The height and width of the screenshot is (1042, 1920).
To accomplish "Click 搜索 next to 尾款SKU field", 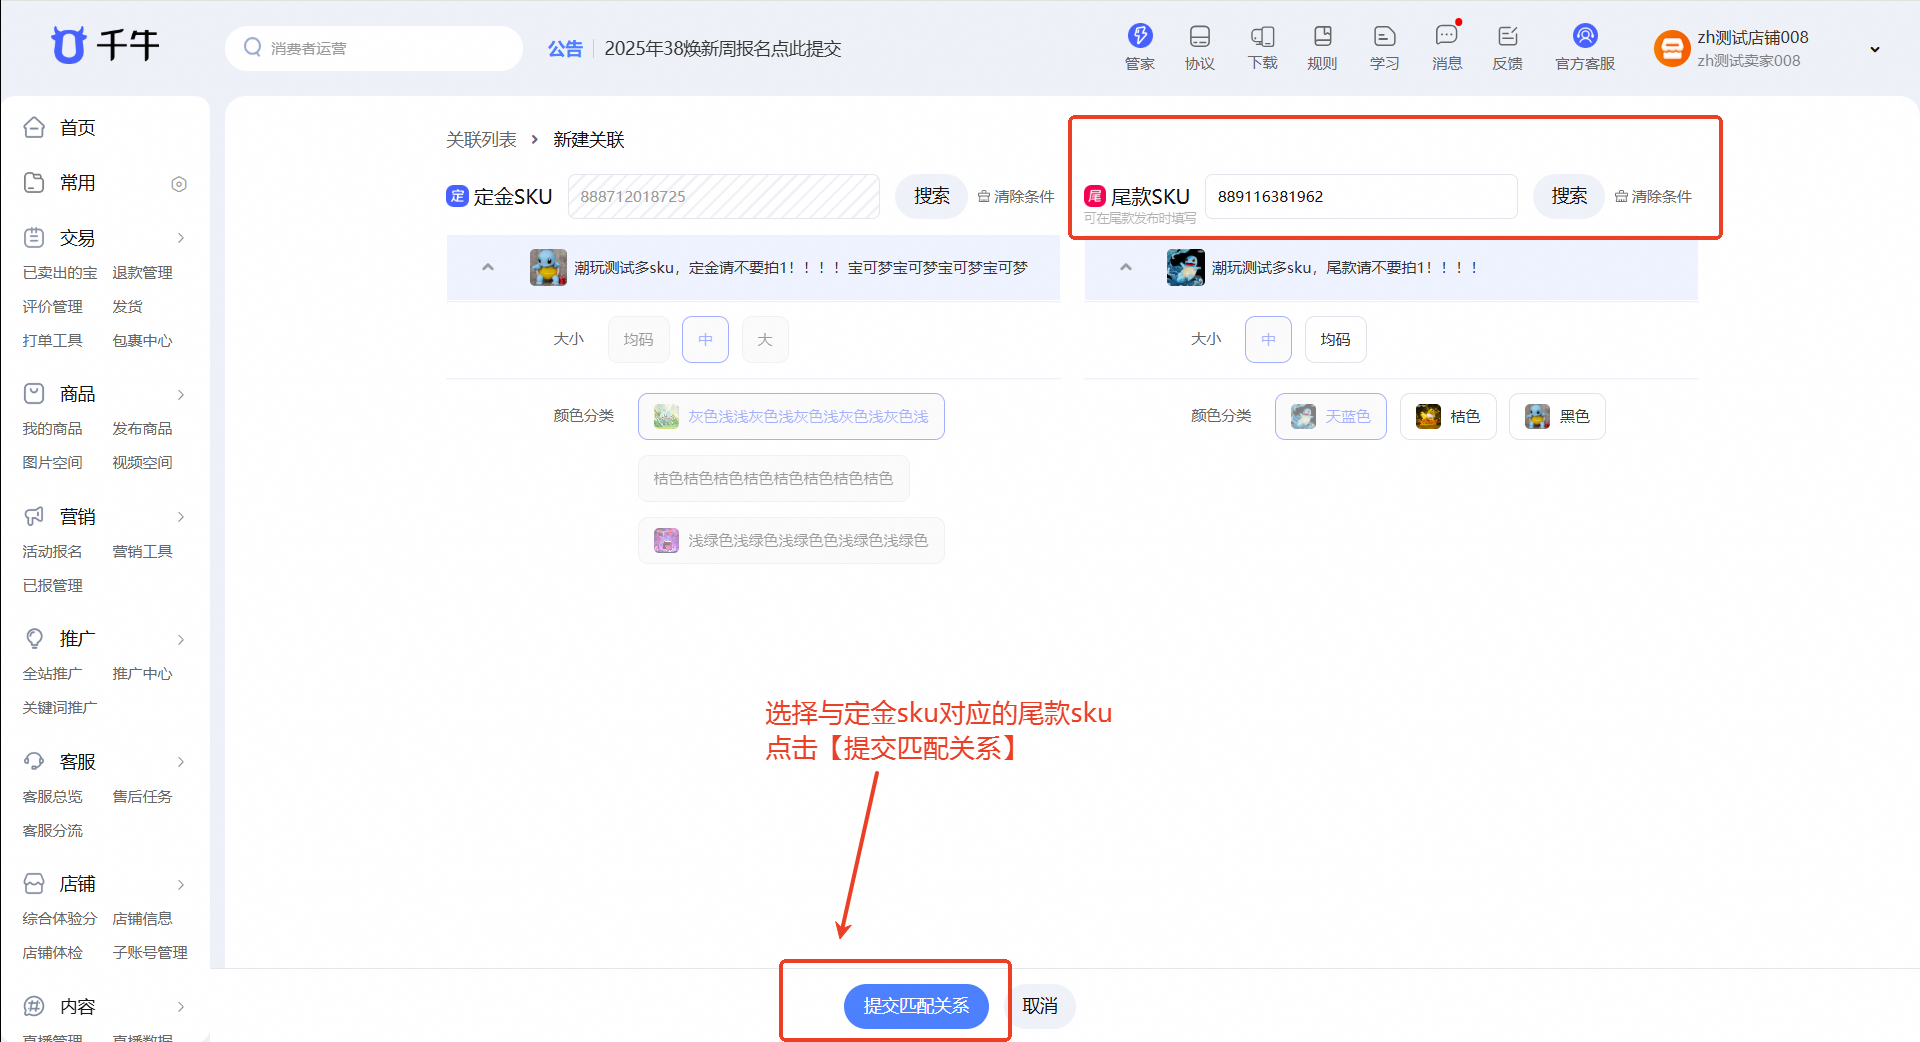I will 1569,196.
